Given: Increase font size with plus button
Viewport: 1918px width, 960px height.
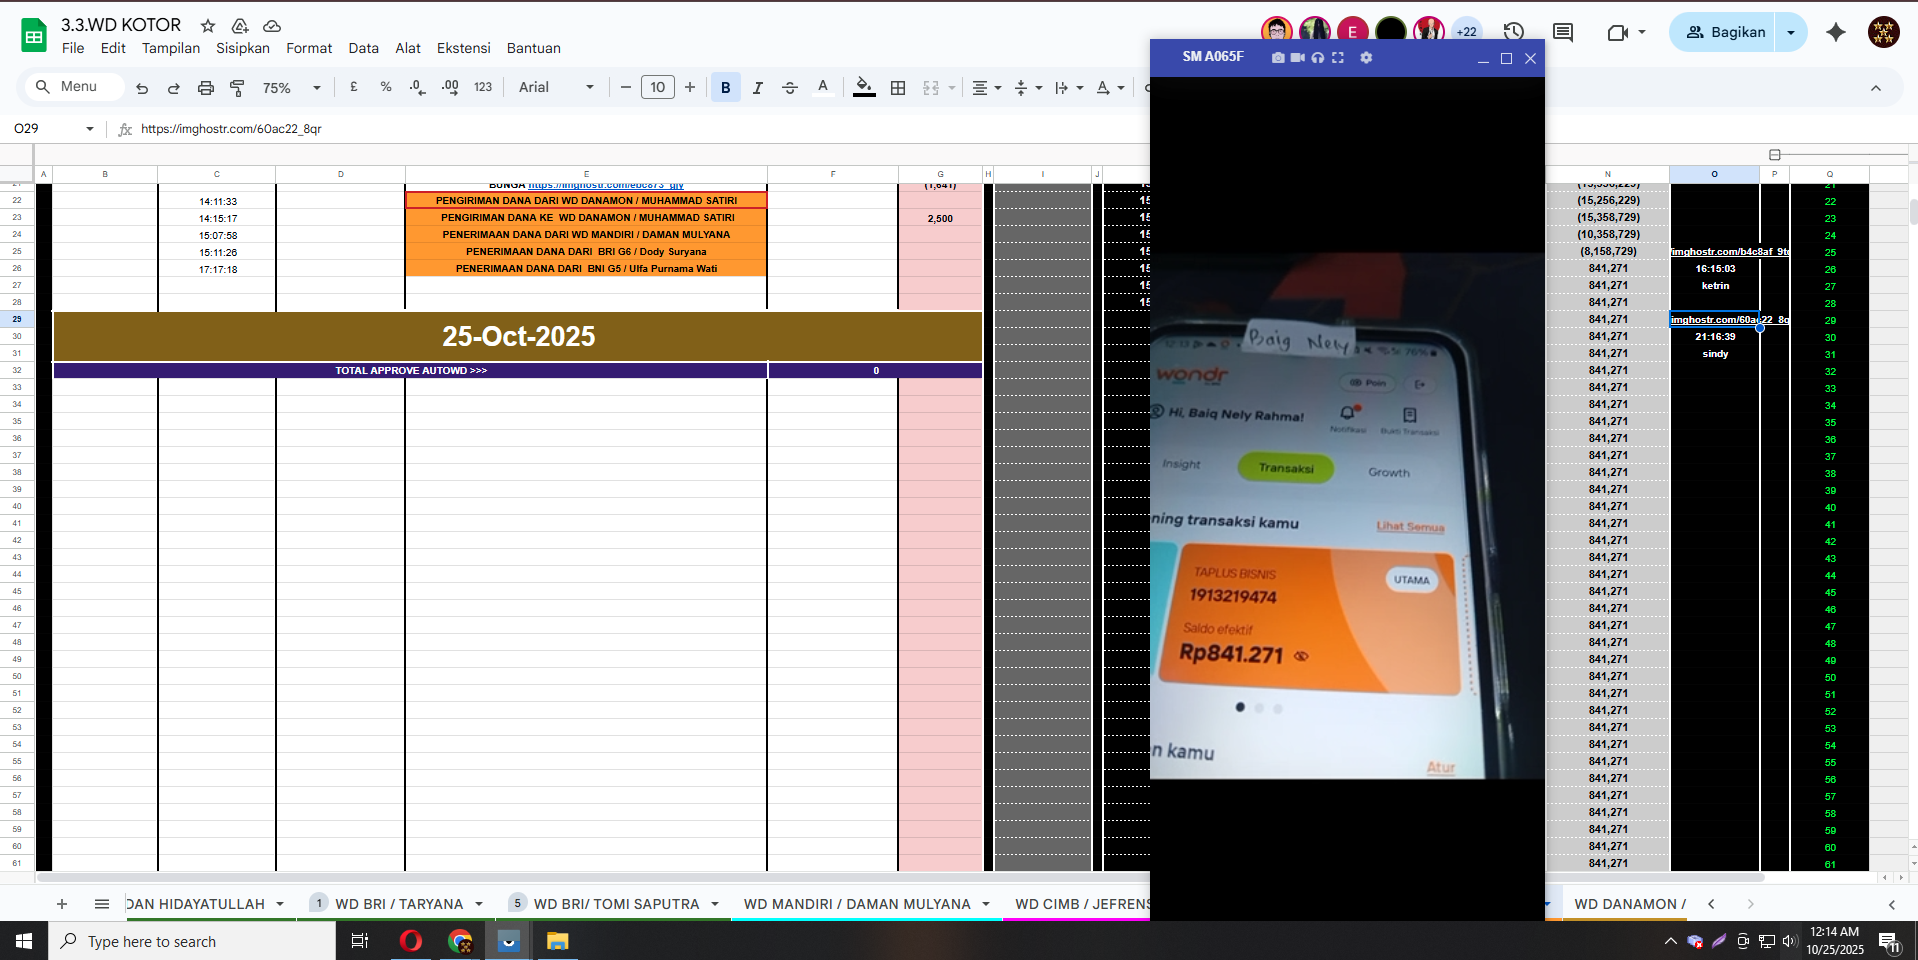Looking at the screenshot, I should tap(690, 87).
